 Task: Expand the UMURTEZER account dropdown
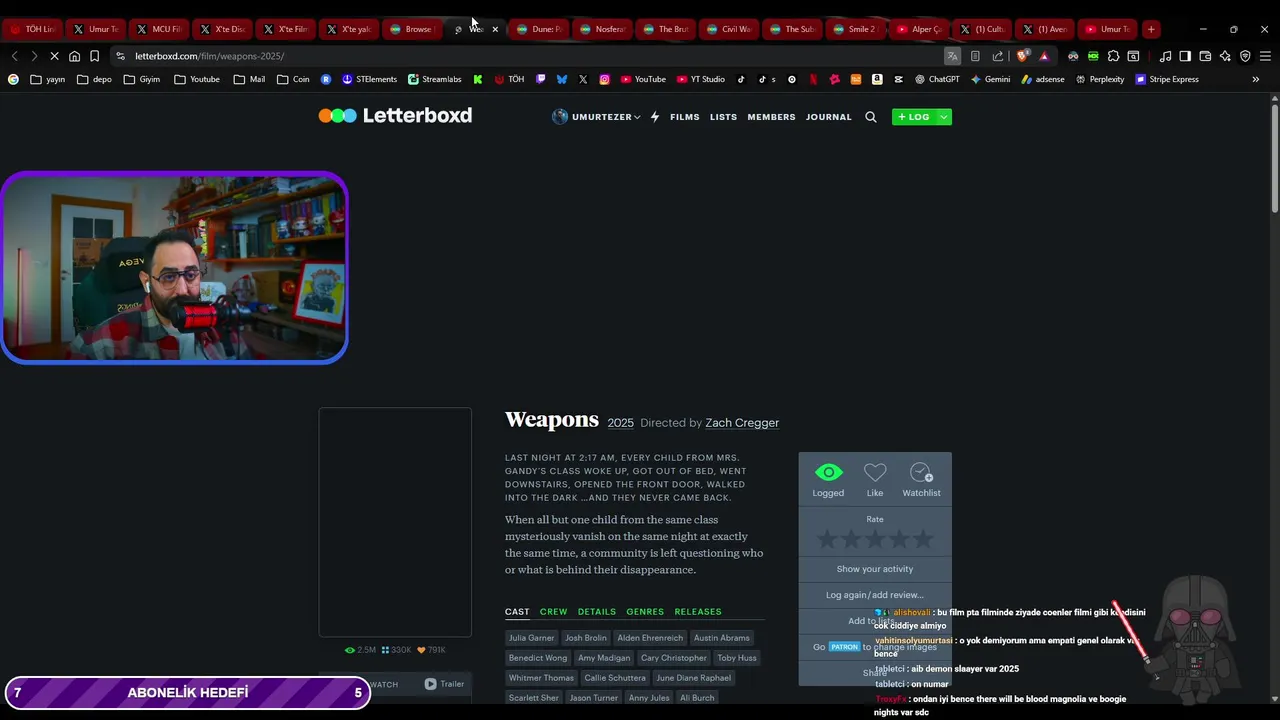pos(597,117)
